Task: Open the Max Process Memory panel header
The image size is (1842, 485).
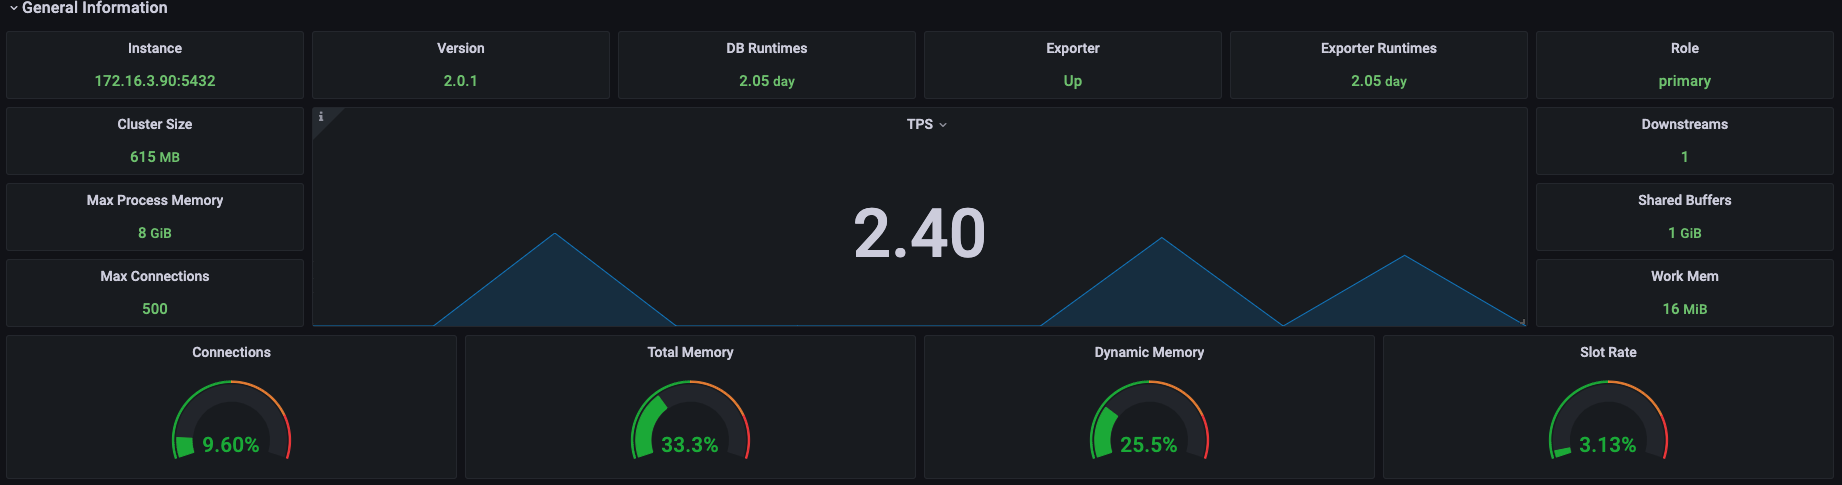Action: (155, 200)
